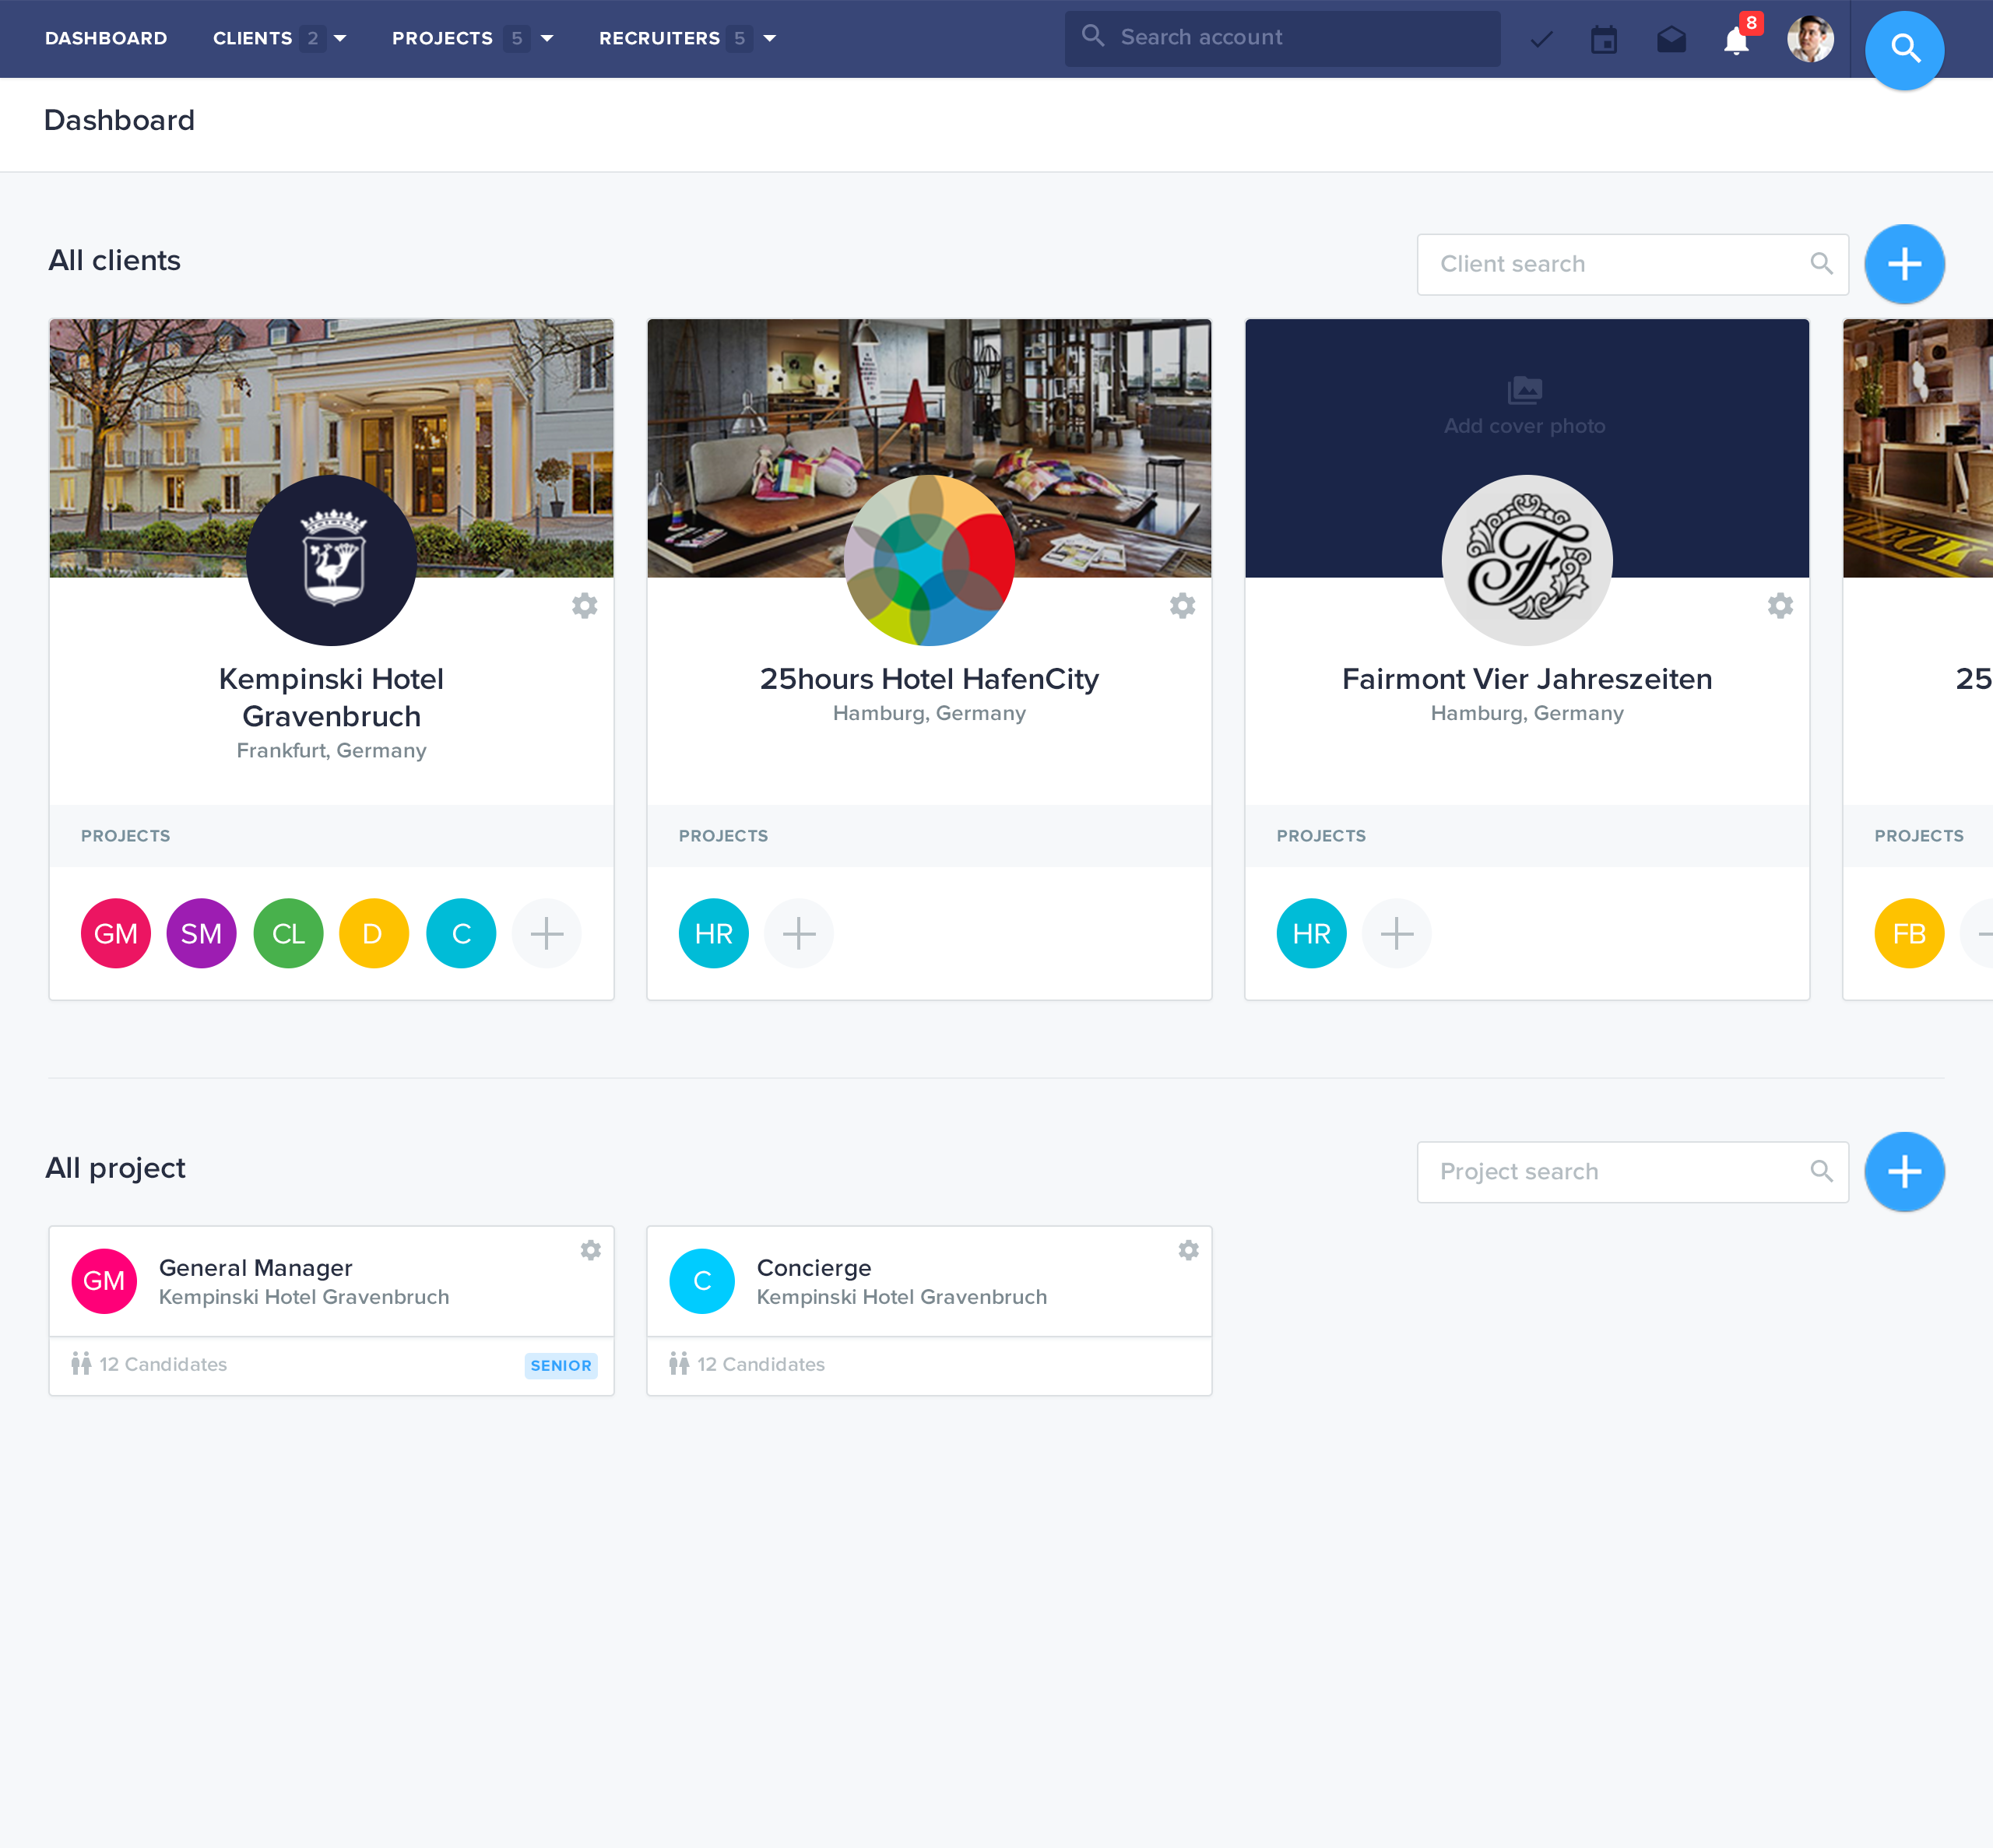Open the mail inbox icon
The image size is (1993, 1848).
tap(1671, 39)
